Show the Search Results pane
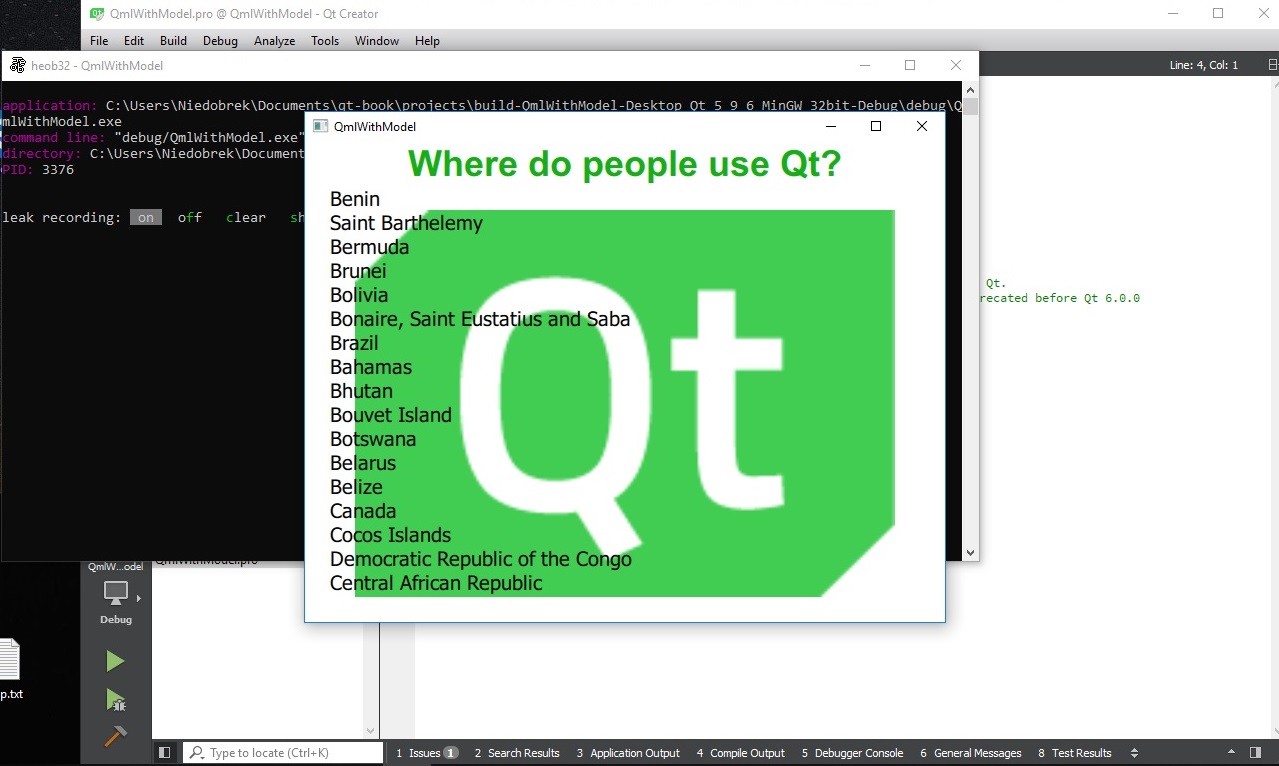 (x=516, y=753)
